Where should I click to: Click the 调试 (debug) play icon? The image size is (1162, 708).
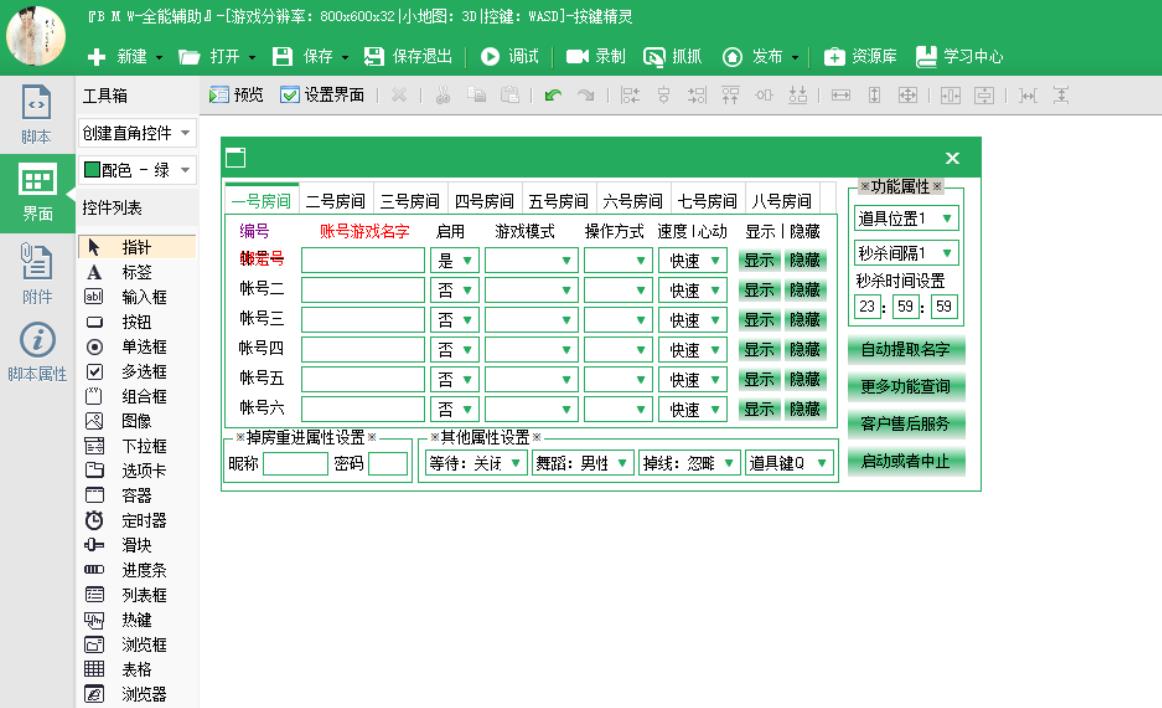(490, 57)
